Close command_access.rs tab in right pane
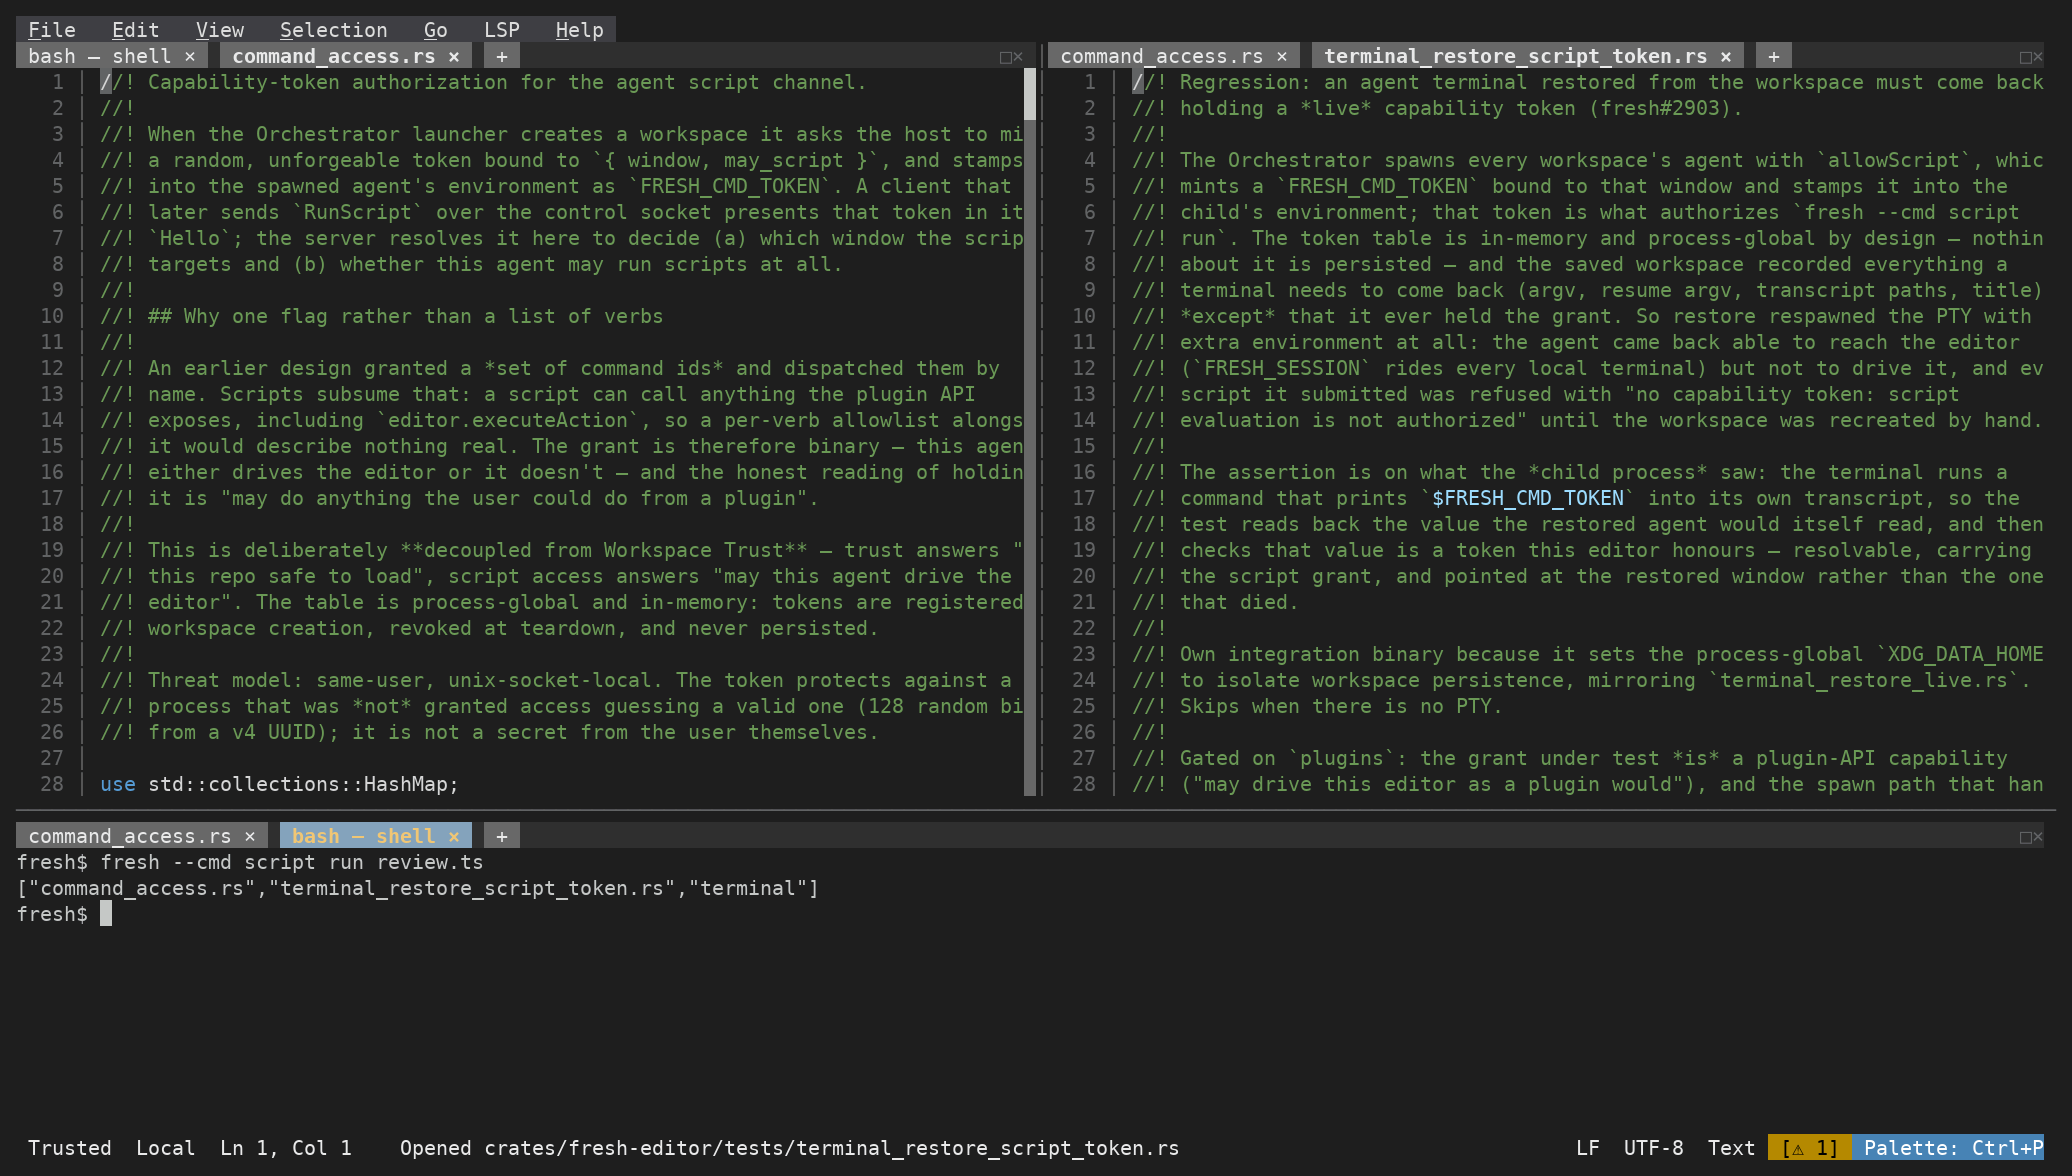Image resolution: width=2072 pixels, height=1176 pixels. (x=1282, y=56)
